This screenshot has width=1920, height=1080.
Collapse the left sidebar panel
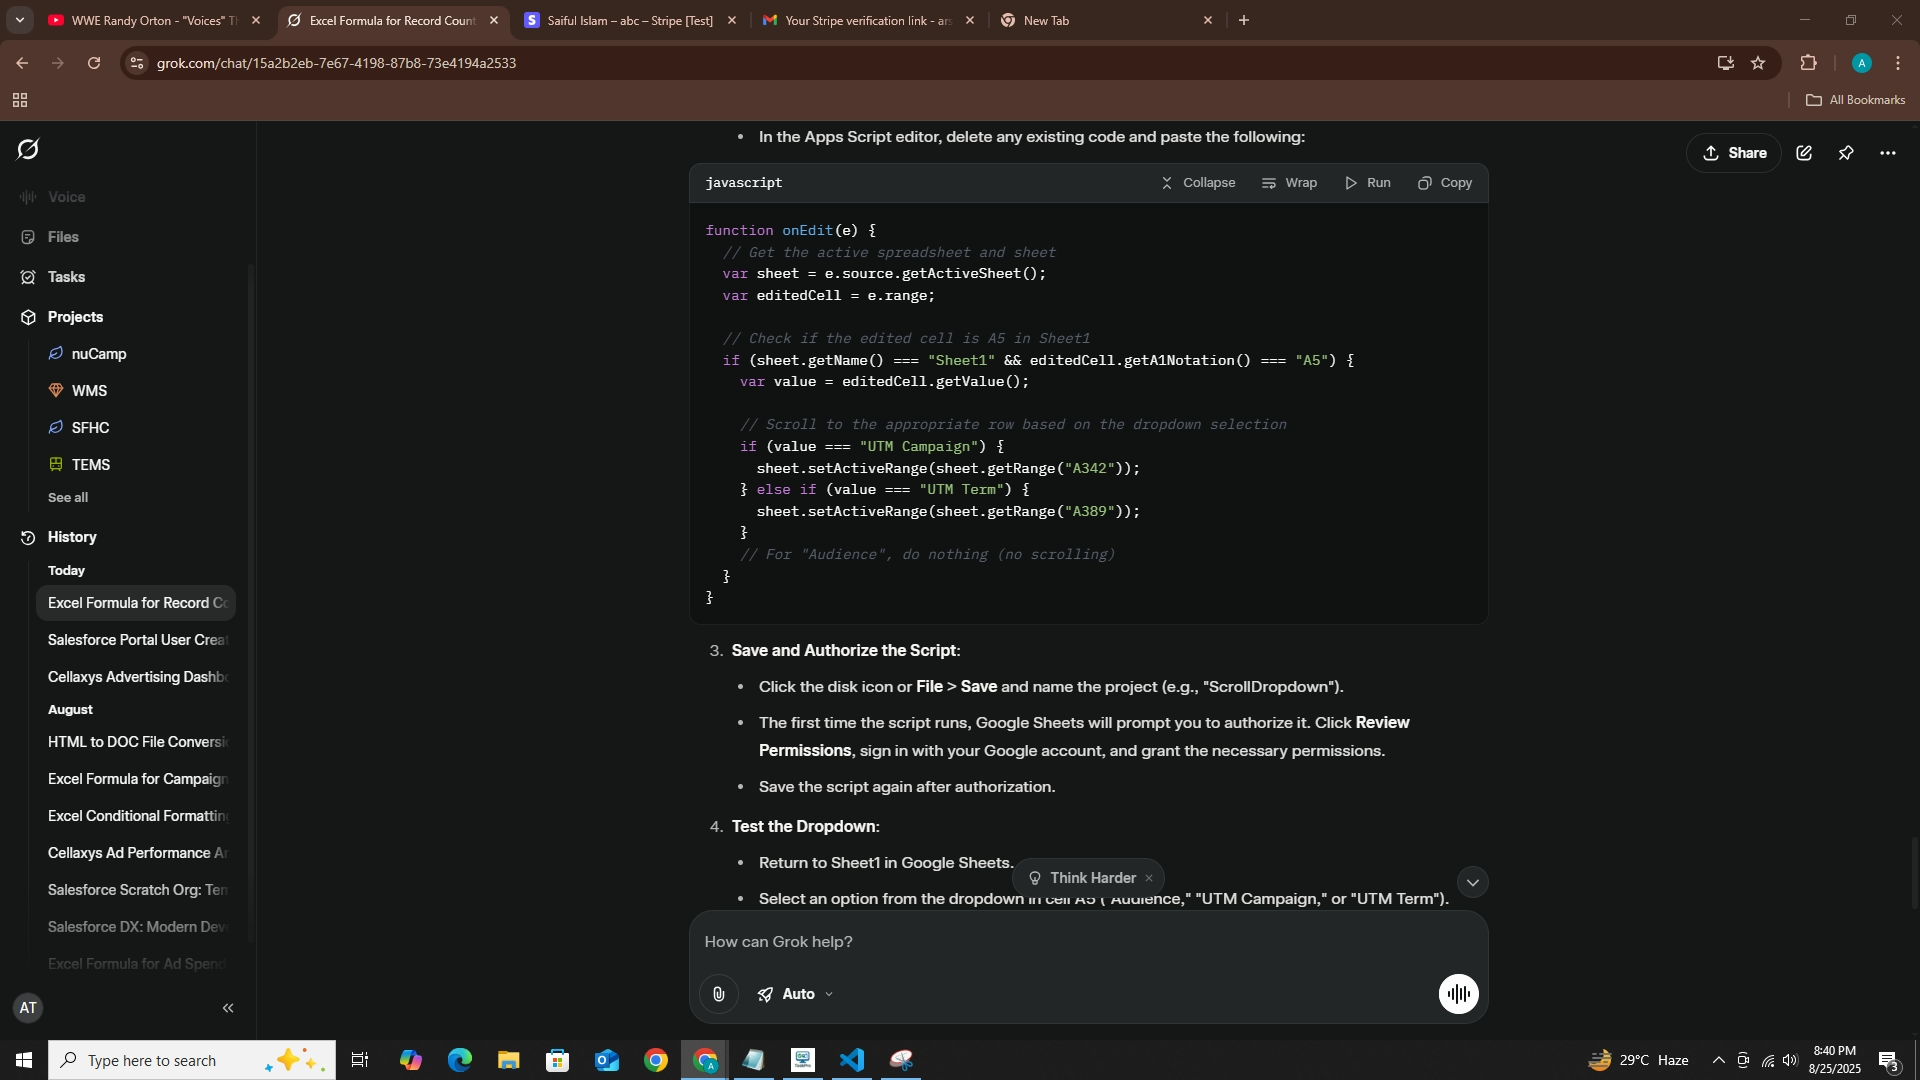(x=228, y=1008)
